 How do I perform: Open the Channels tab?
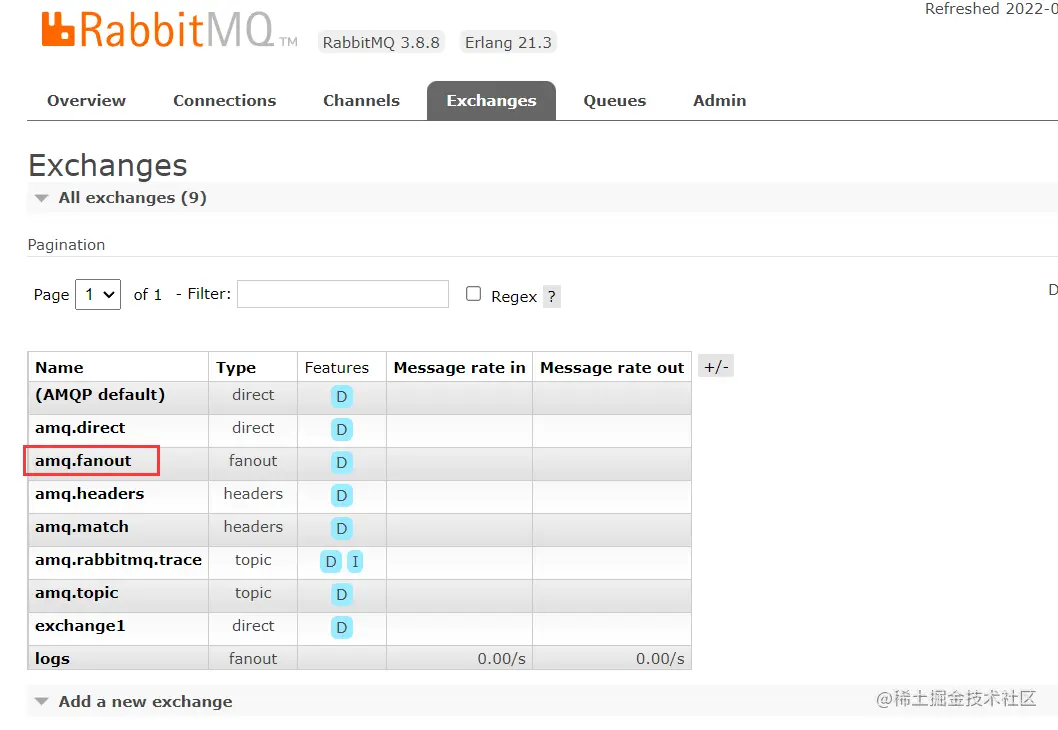362,101
